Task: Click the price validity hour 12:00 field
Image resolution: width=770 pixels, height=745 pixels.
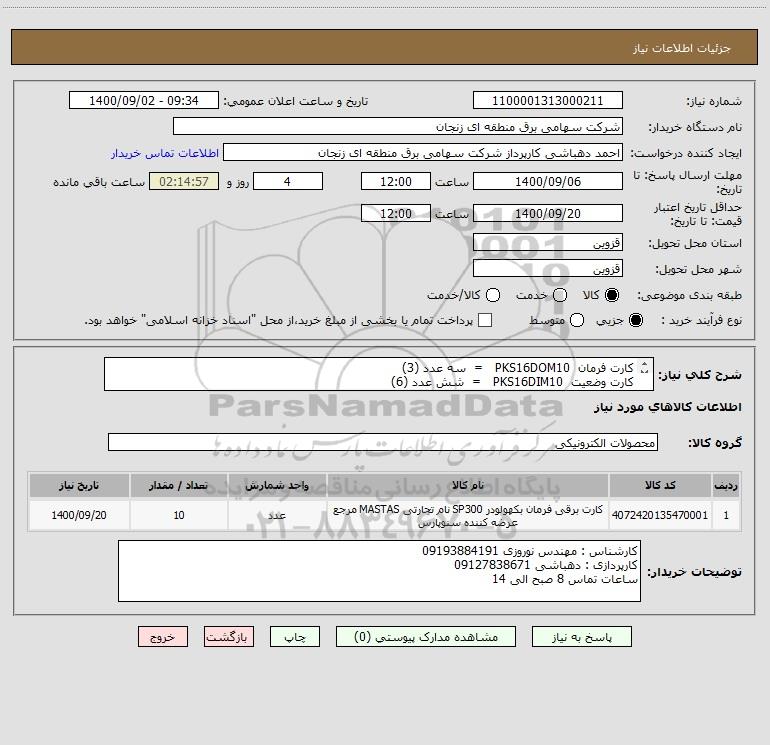Action: 395,213
